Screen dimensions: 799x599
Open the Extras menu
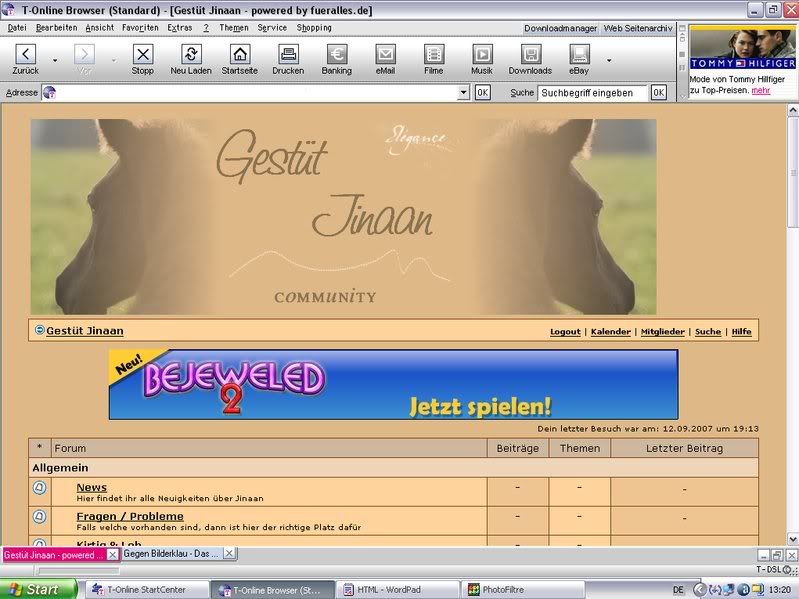point(180,28)
